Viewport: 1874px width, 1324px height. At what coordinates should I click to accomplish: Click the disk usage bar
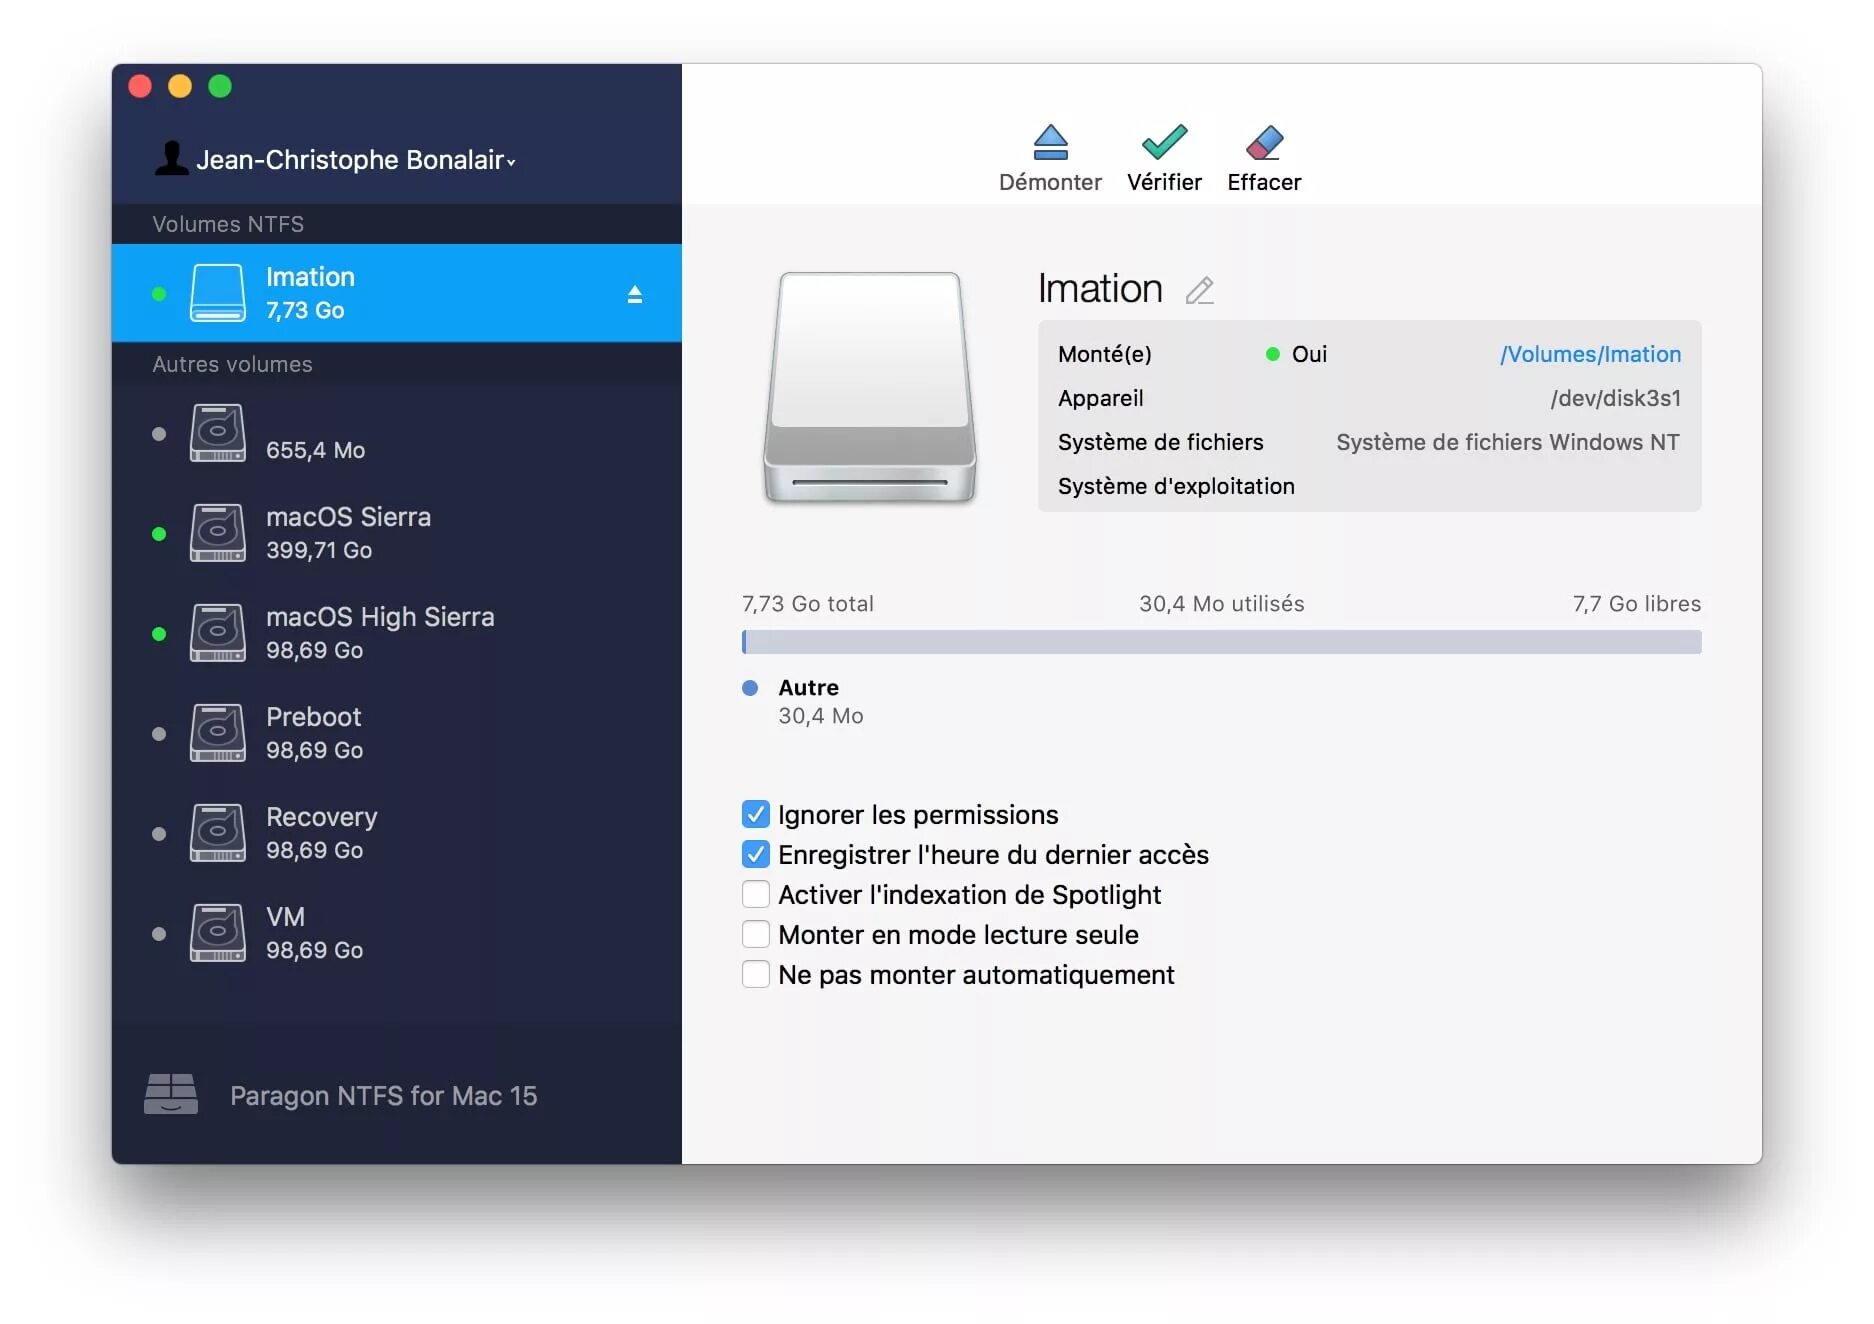coord(1221,642)
